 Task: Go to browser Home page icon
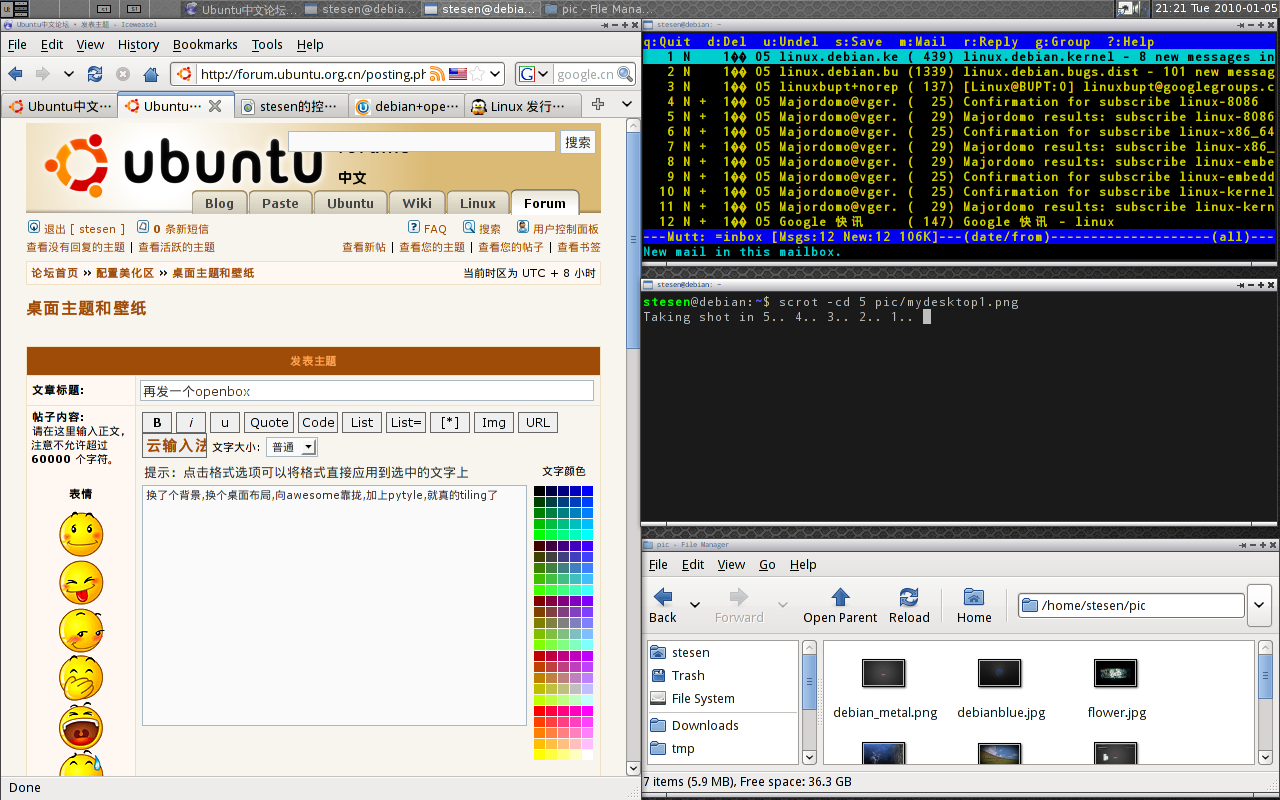coord(151,74)
